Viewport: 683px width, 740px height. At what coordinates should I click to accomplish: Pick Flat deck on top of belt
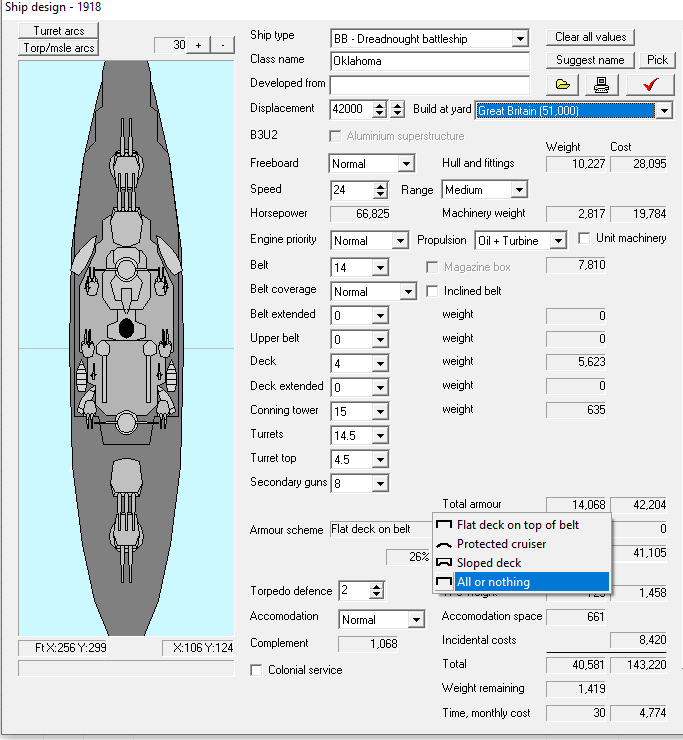coord(521,525)
